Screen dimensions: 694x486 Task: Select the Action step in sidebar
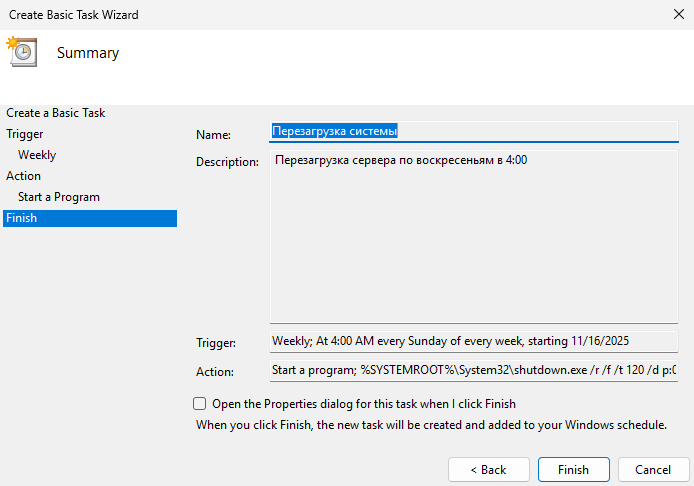click(x=24, y=176)
